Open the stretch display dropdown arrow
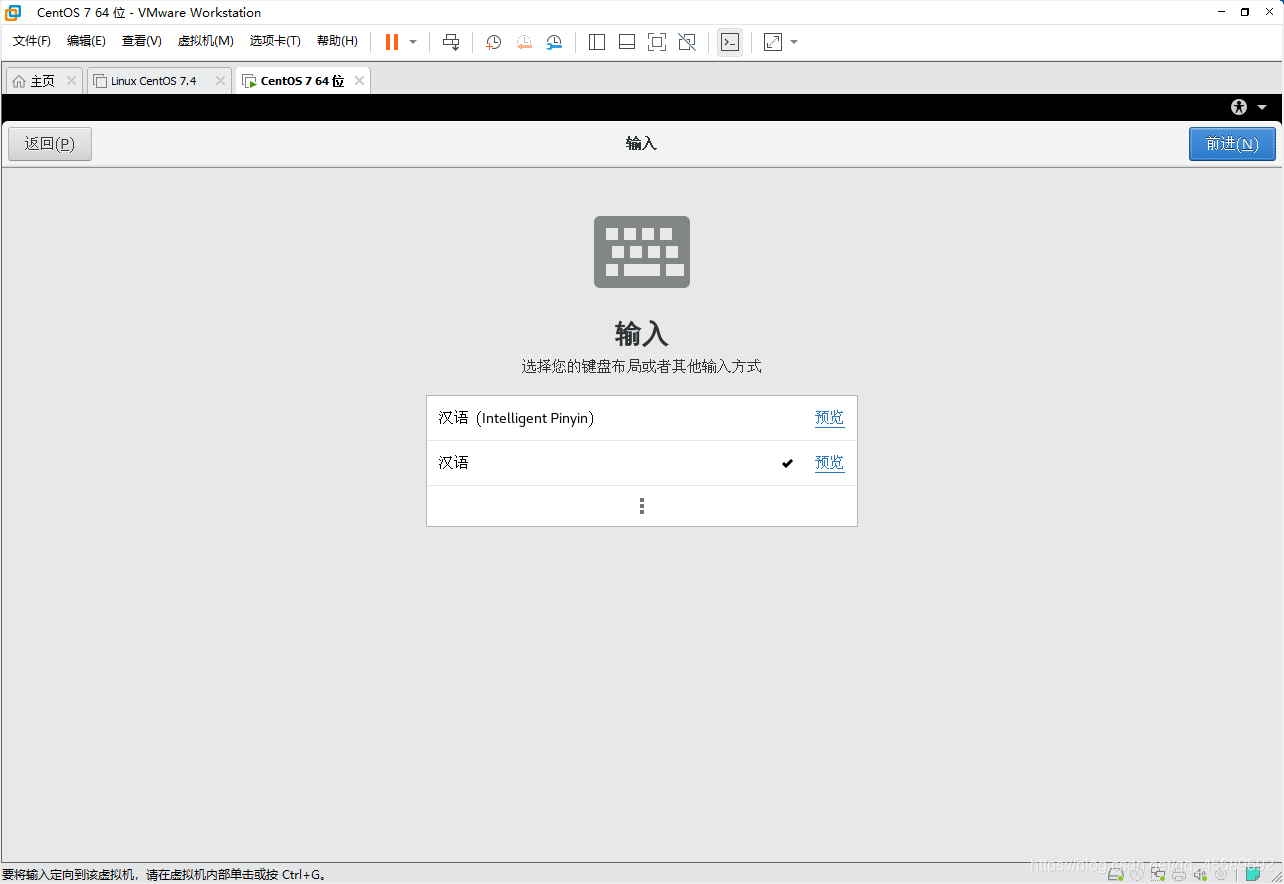 (x=794, y=42)
